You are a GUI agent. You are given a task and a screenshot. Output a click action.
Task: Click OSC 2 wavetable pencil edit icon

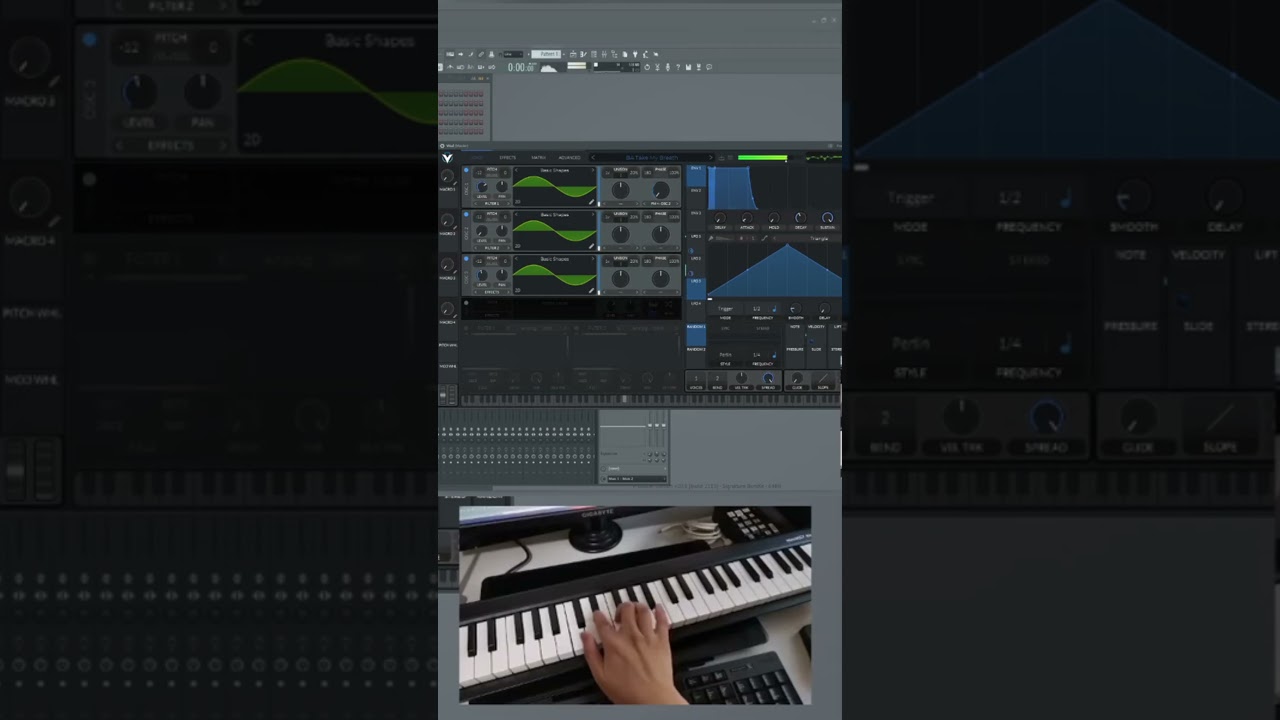tap(591, 246)
